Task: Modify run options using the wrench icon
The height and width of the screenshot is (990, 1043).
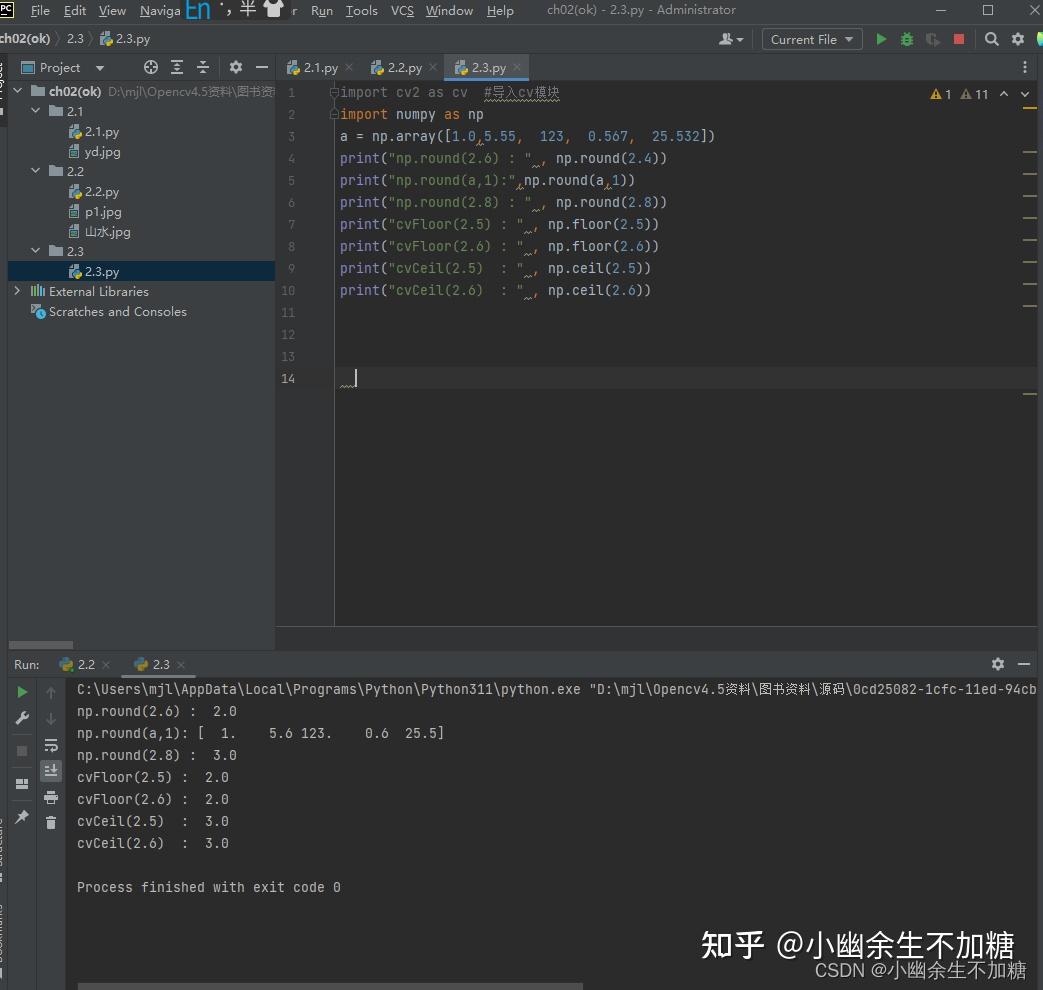Action: click(x=22, y=718)
